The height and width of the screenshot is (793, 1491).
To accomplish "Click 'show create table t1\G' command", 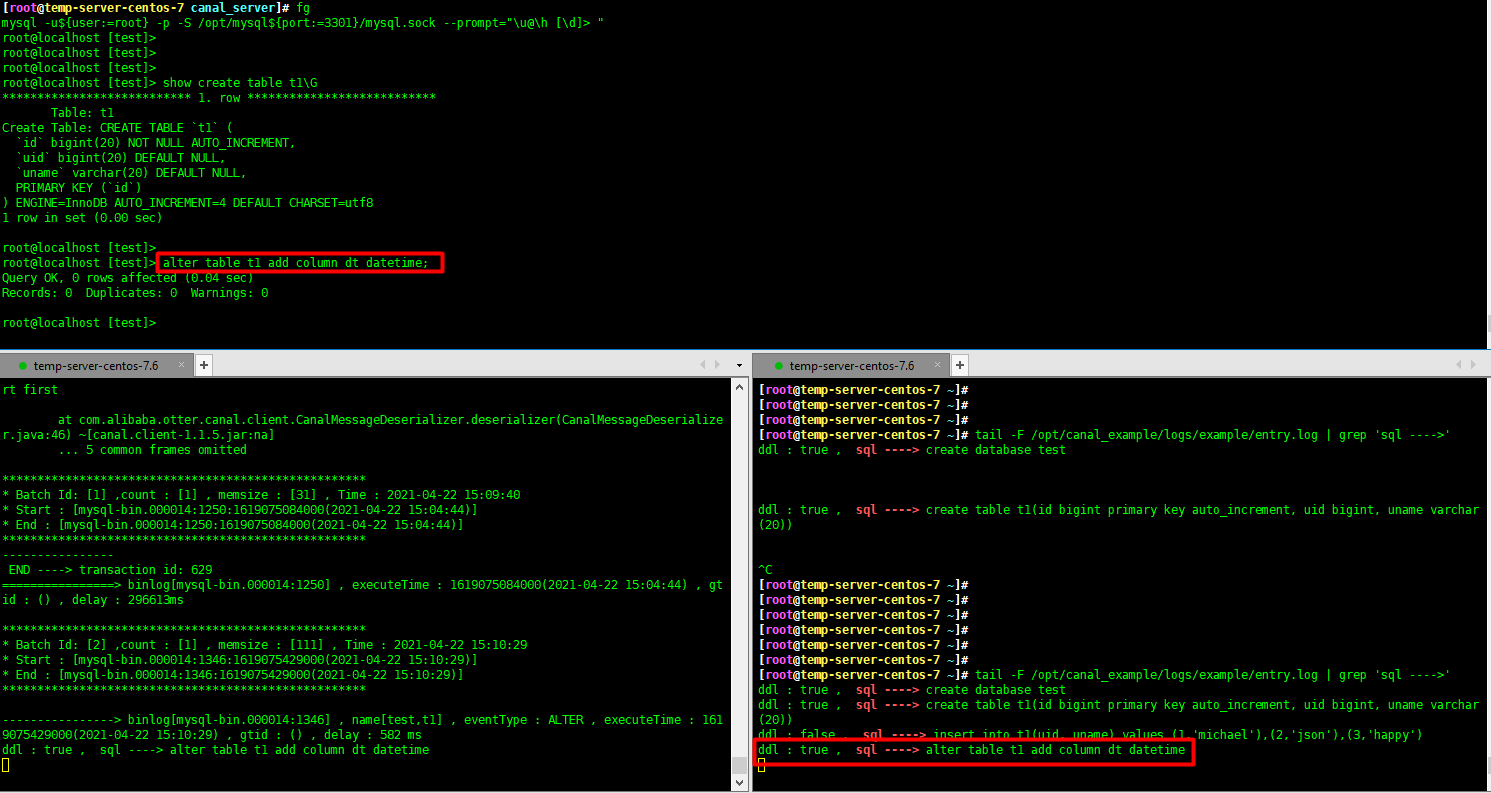I will pyautogui.click(x=240, y=82).
